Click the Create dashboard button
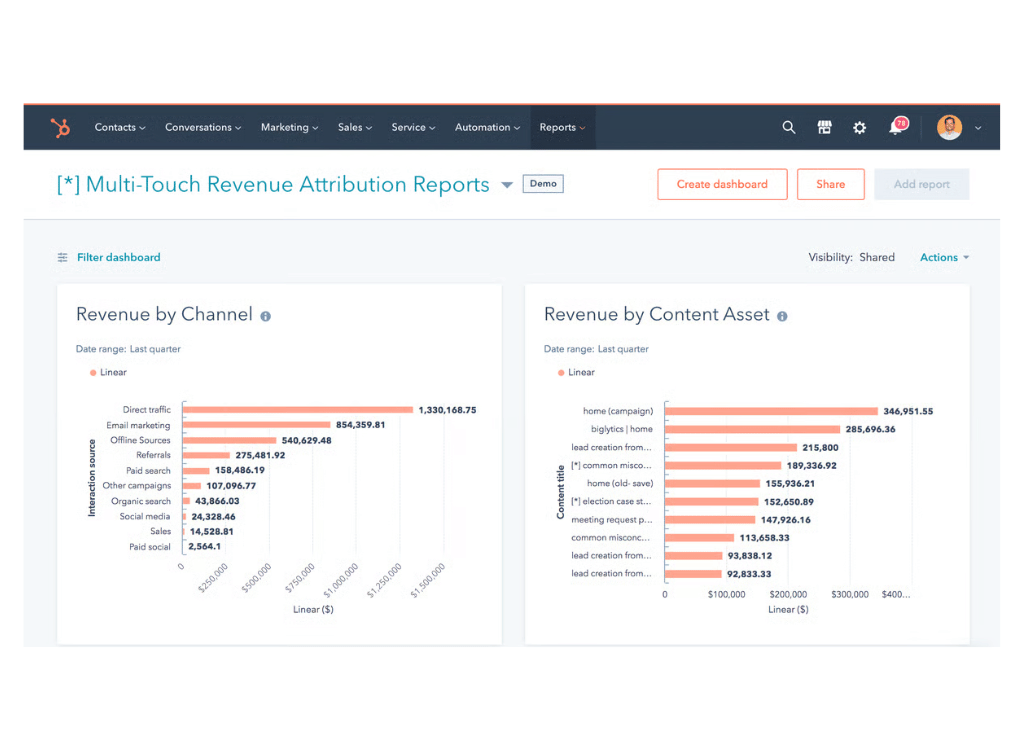Screen dimensions: 1024x750 722,184
